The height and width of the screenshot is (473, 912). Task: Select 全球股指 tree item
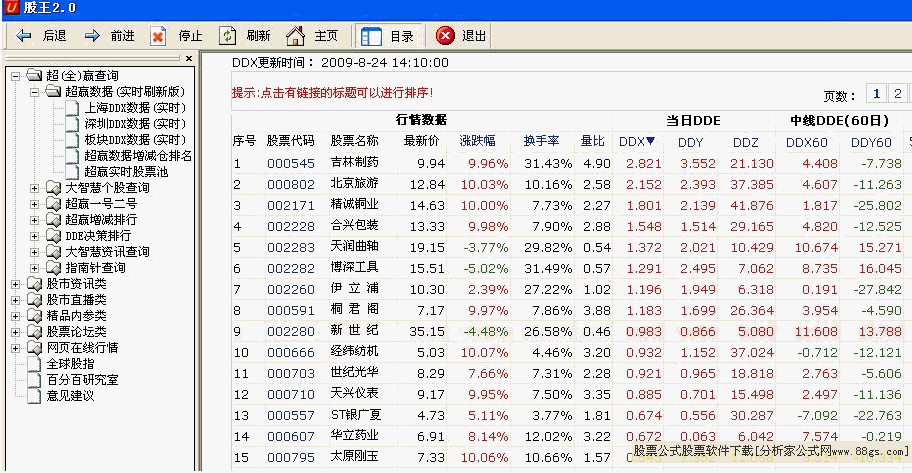point(70,364)
